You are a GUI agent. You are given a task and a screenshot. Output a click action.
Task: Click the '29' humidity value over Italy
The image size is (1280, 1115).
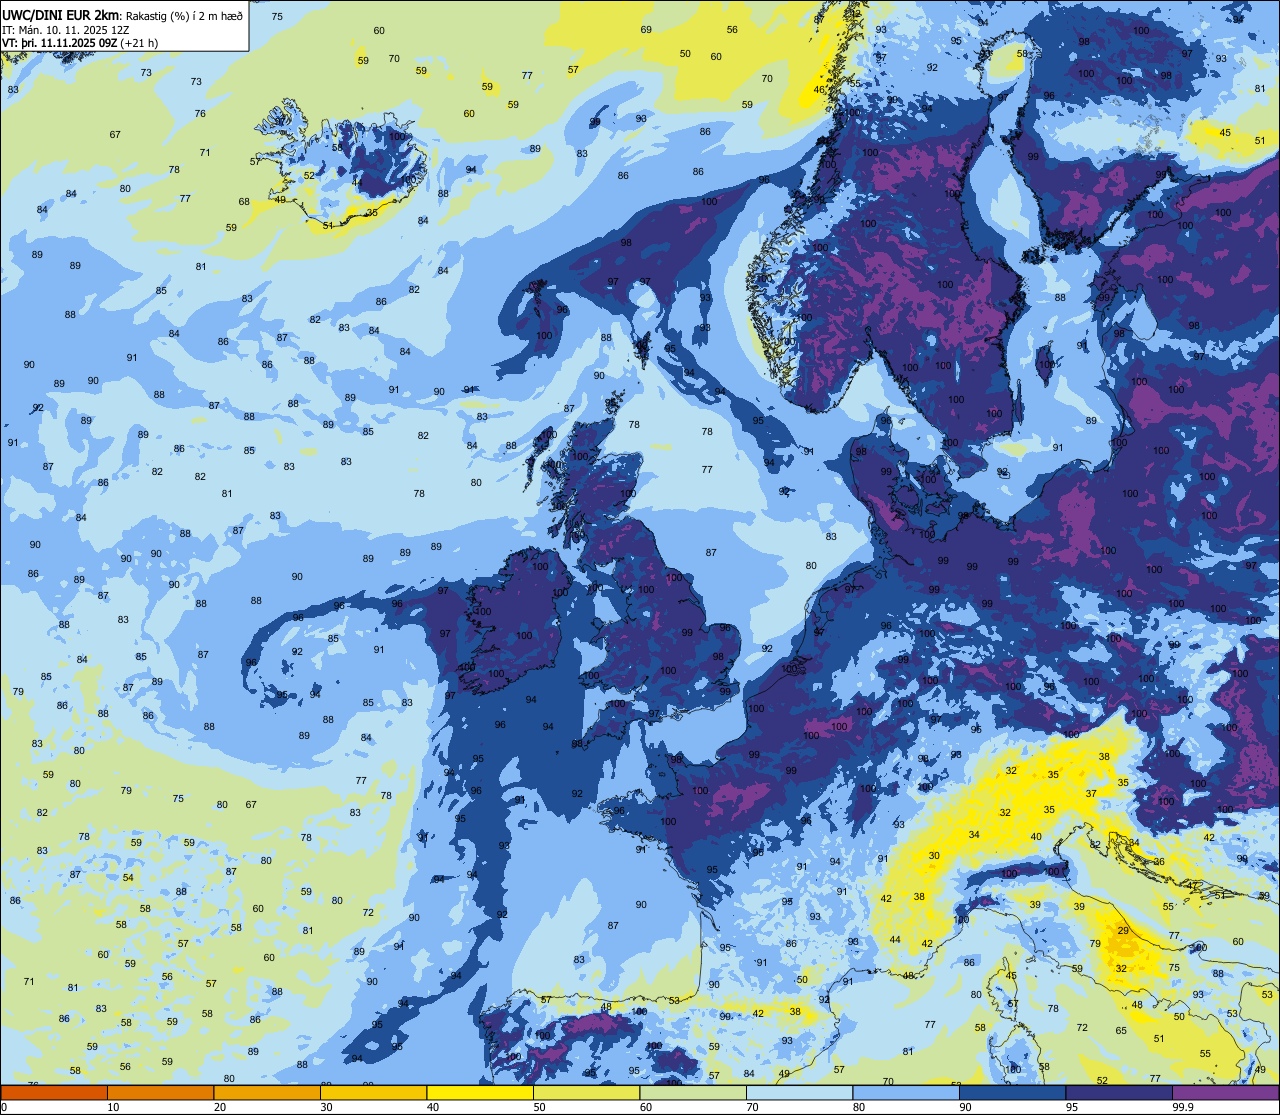tap(1123, 931)
